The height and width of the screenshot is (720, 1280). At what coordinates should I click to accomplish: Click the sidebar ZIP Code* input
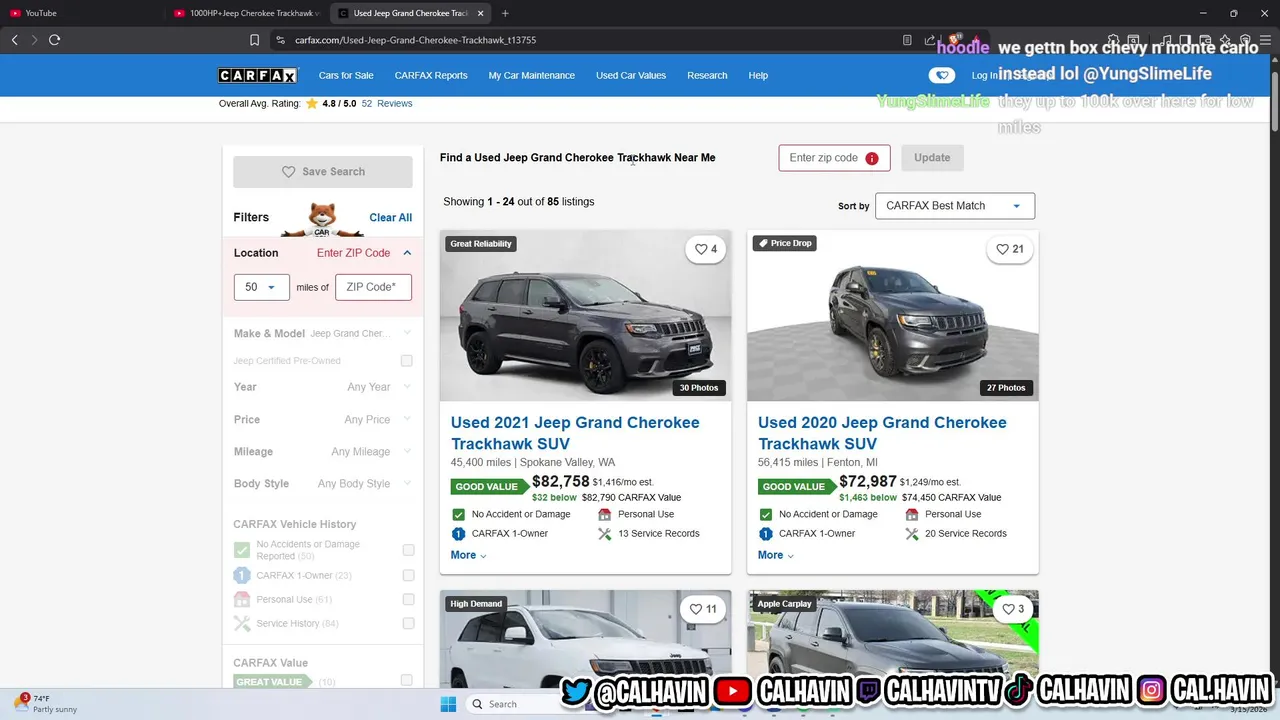click(x=373, y=287)
